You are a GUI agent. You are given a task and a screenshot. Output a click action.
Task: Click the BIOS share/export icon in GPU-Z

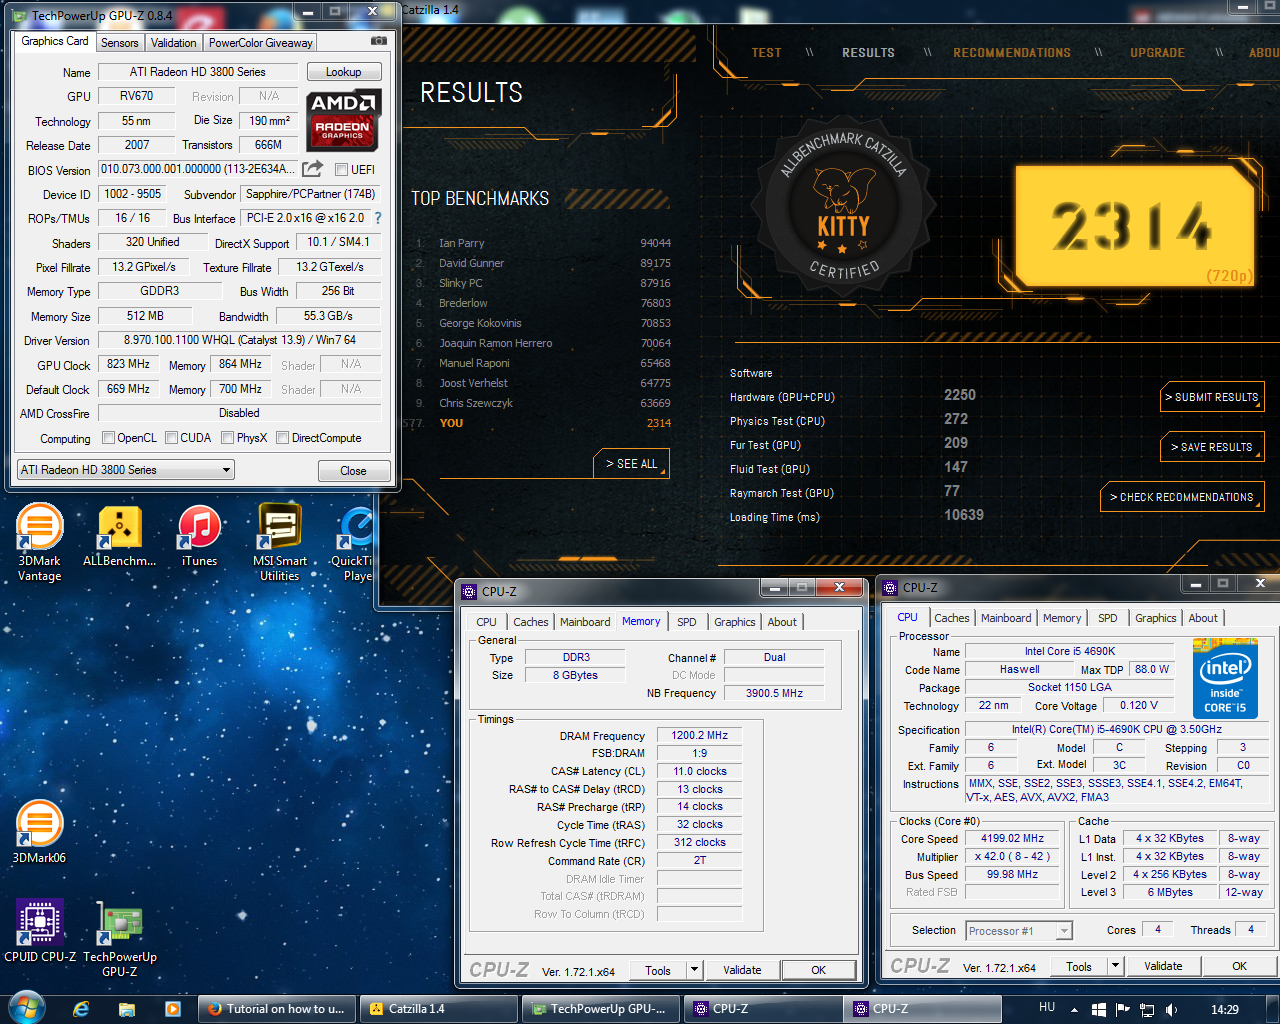313,169
